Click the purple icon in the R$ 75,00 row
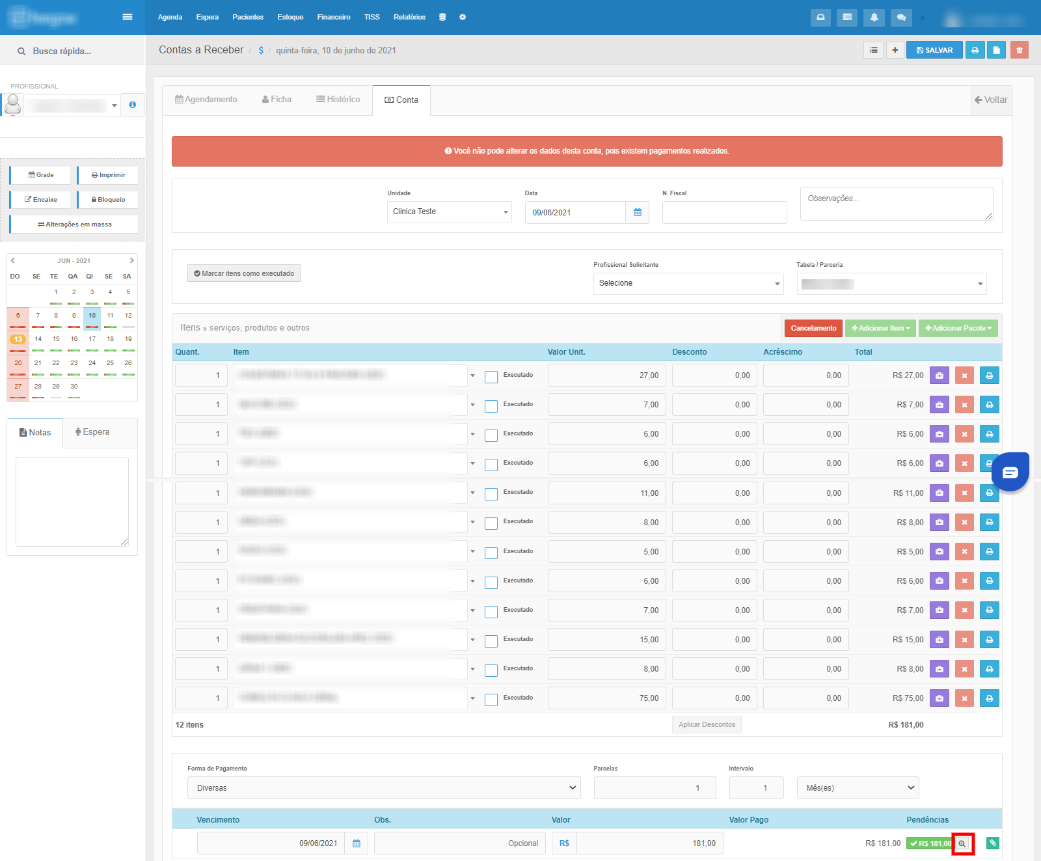Screen dimensions: 1041x861 click(939, 698)
